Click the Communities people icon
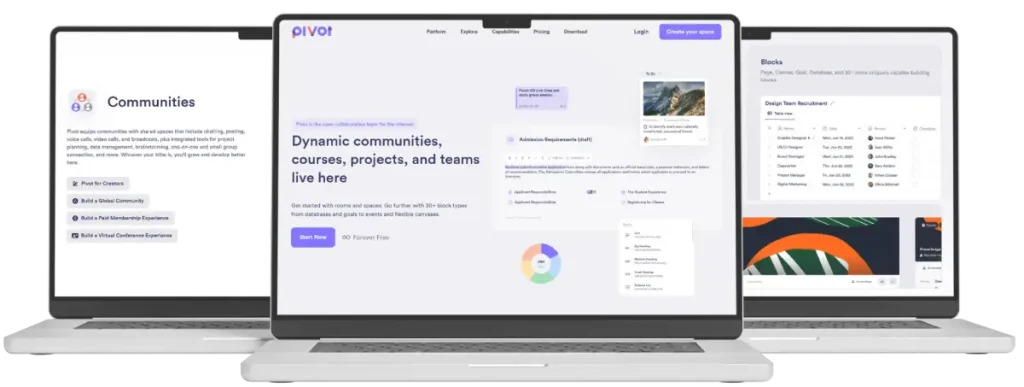1024x387 pixels. (x=82, y=102)
